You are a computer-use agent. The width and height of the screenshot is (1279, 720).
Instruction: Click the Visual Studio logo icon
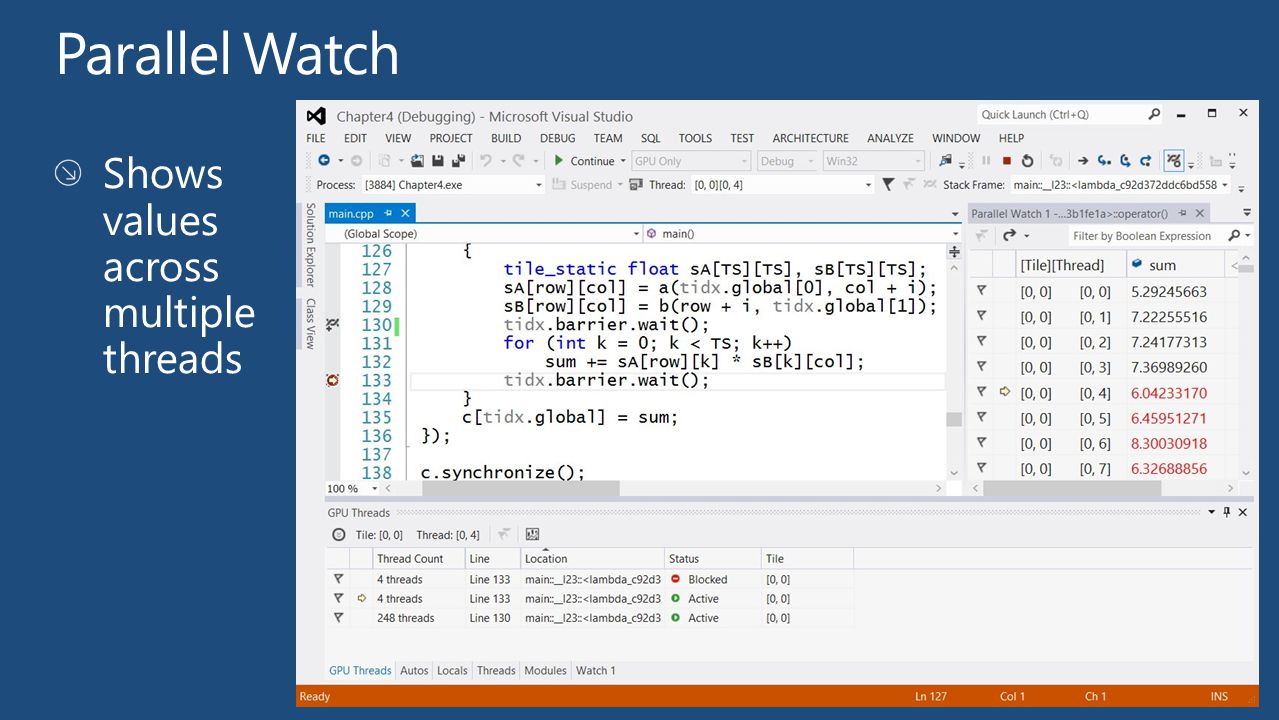click(316, 115)
